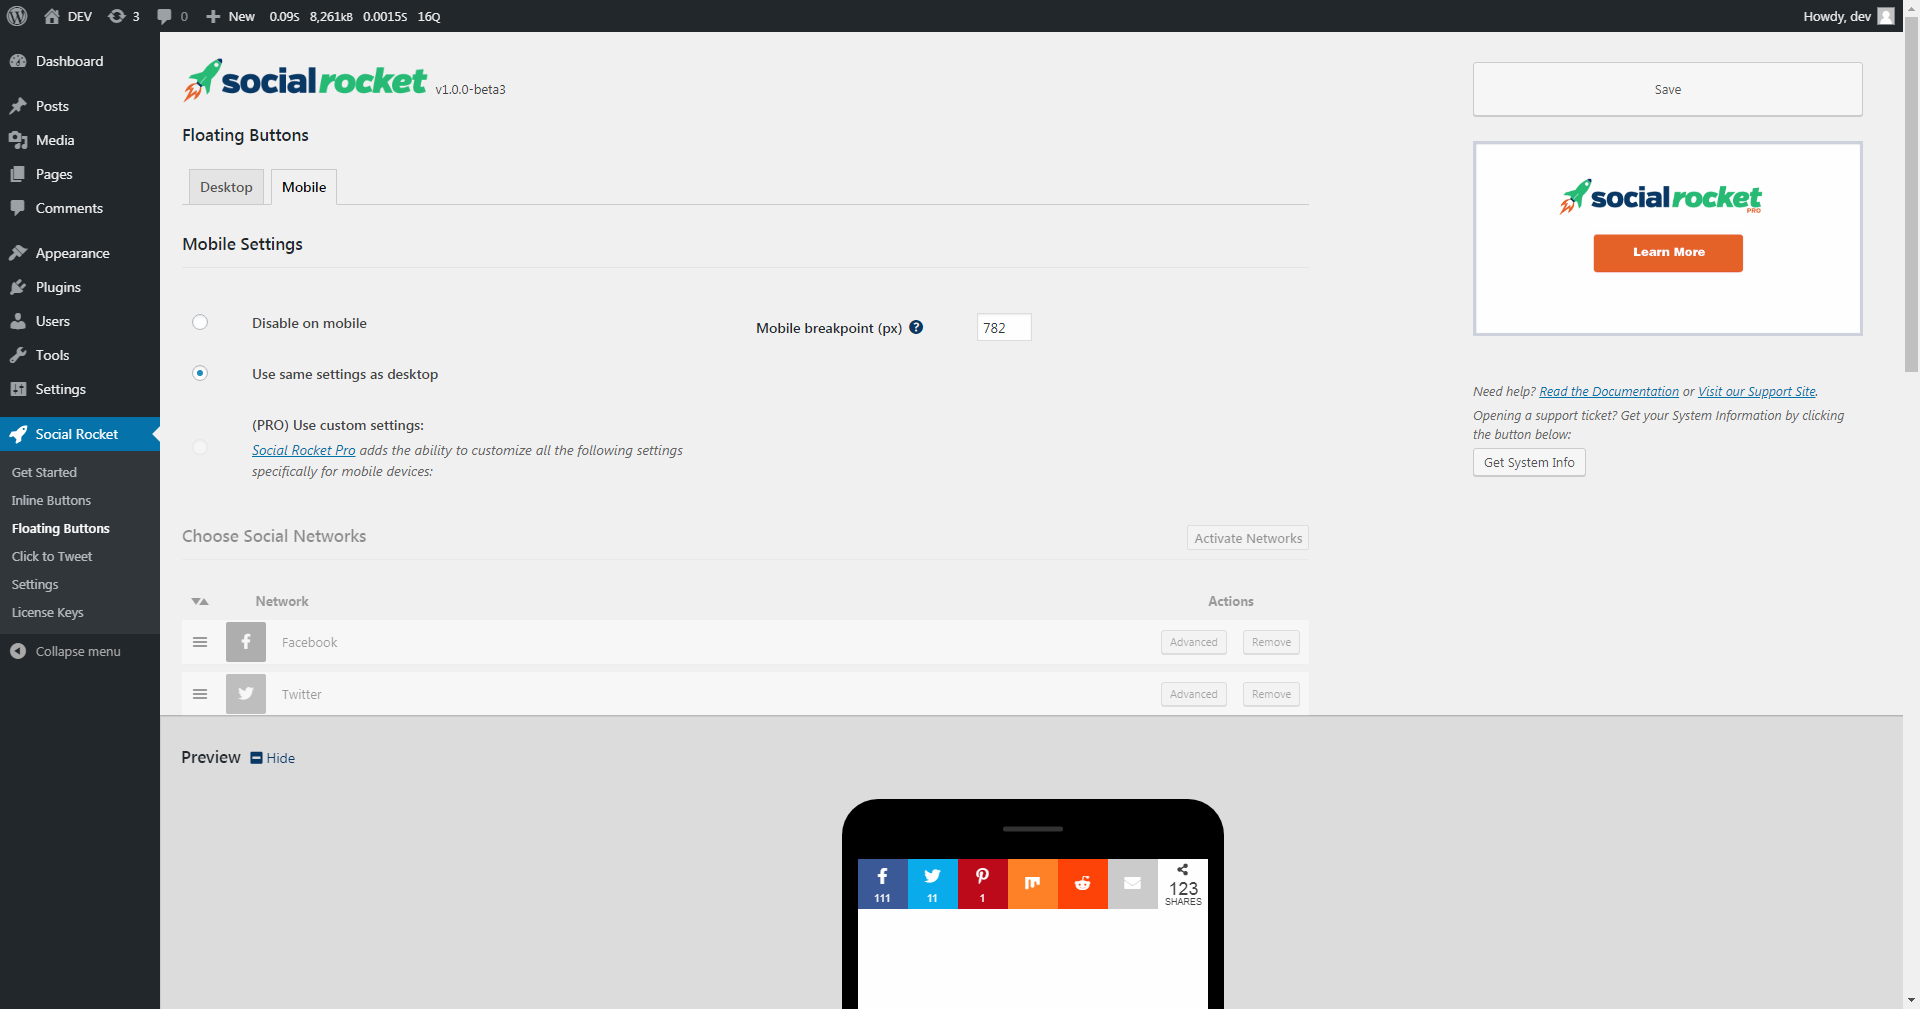The height and width of the screenshot is (1009, 1920).
Task: Open Click to Tweet submenu item
Action: tap(52, 556)
